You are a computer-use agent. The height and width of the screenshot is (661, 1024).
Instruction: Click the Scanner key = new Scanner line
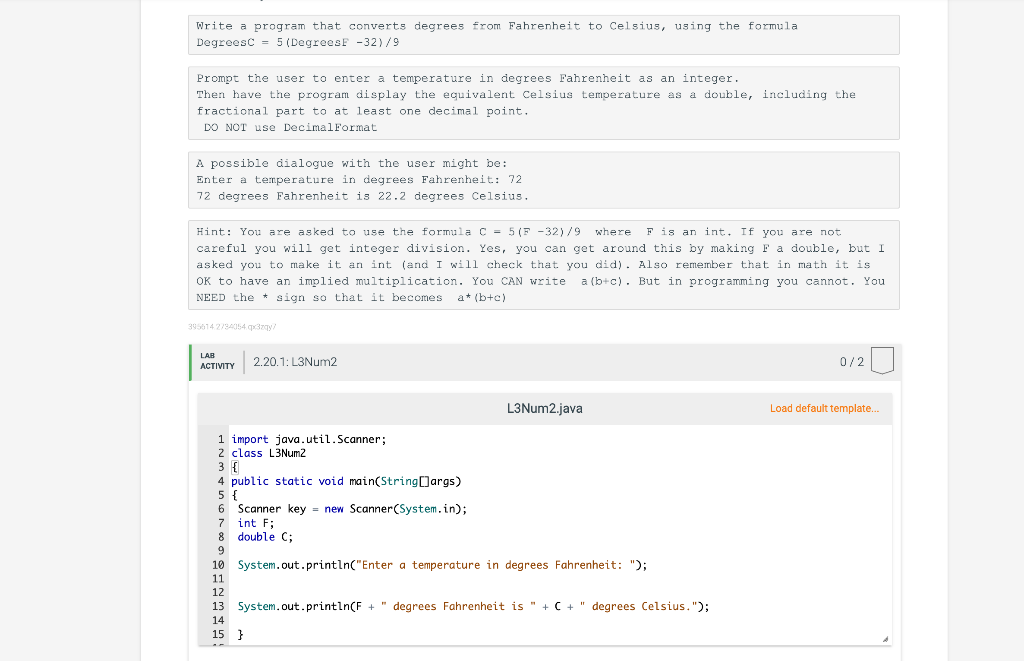tap(353, 509)
